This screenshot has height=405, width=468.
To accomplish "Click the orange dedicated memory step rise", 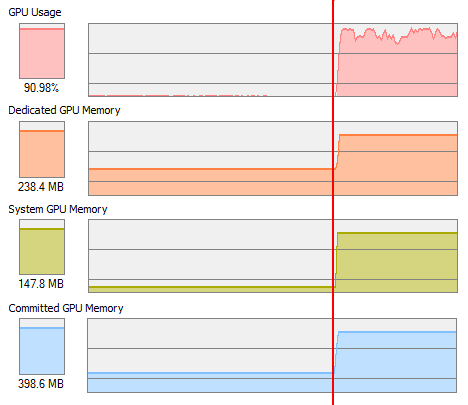I will point(337,152).
